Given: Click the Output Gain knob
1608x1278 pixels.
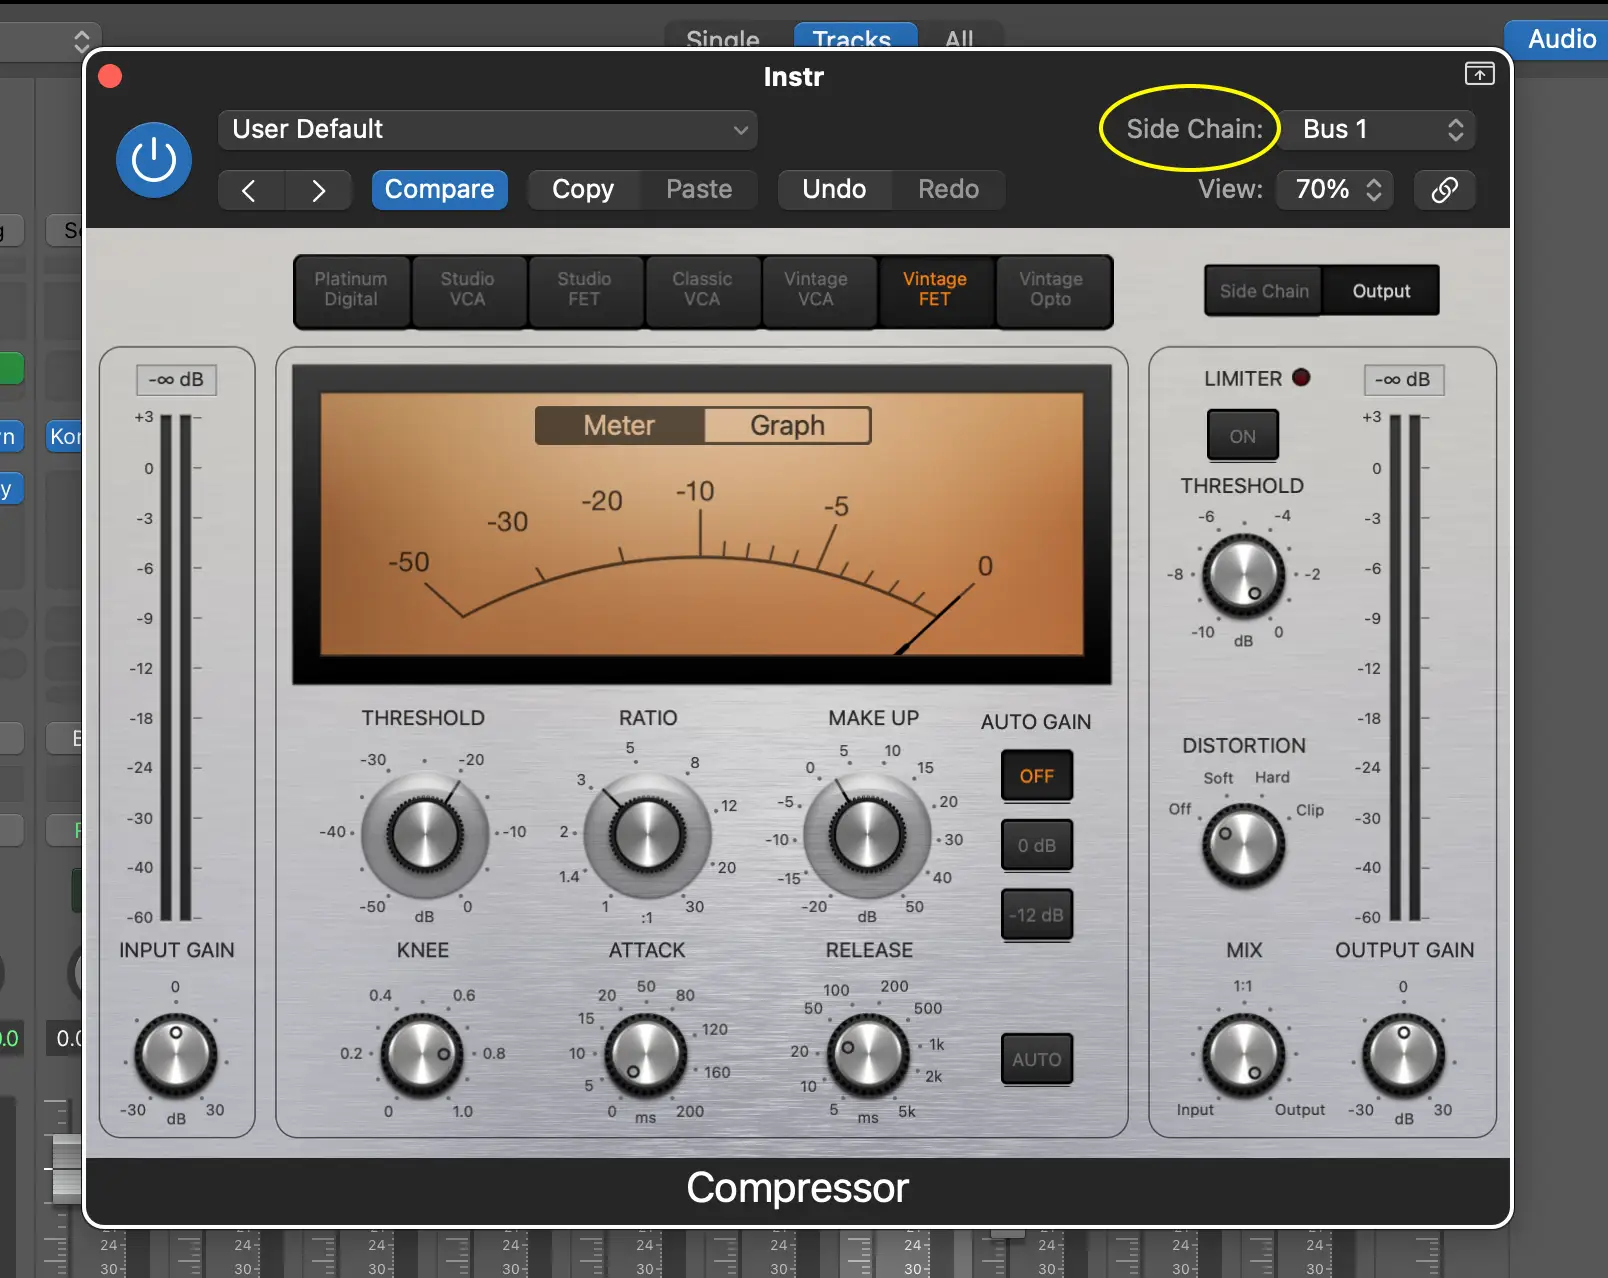Looking at the screenshot, I should click(x=1403, y=1055).
